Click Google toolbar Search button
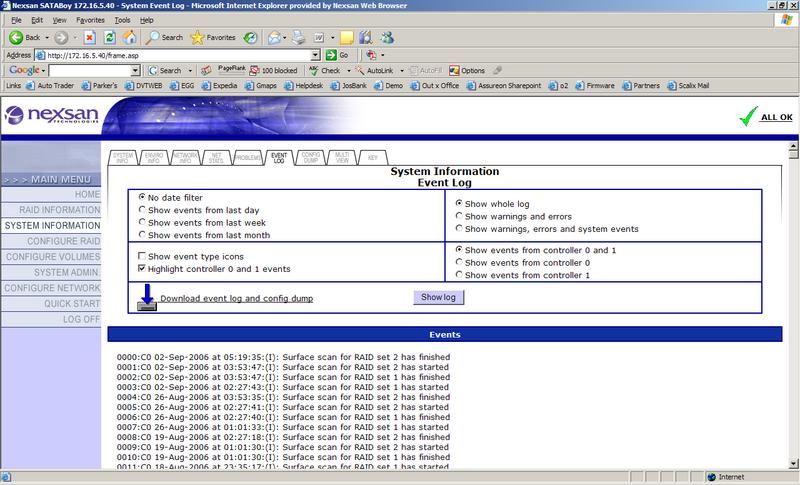Viewport: 800px width, 485px height. pyautogui.click(x=165, y=70)
